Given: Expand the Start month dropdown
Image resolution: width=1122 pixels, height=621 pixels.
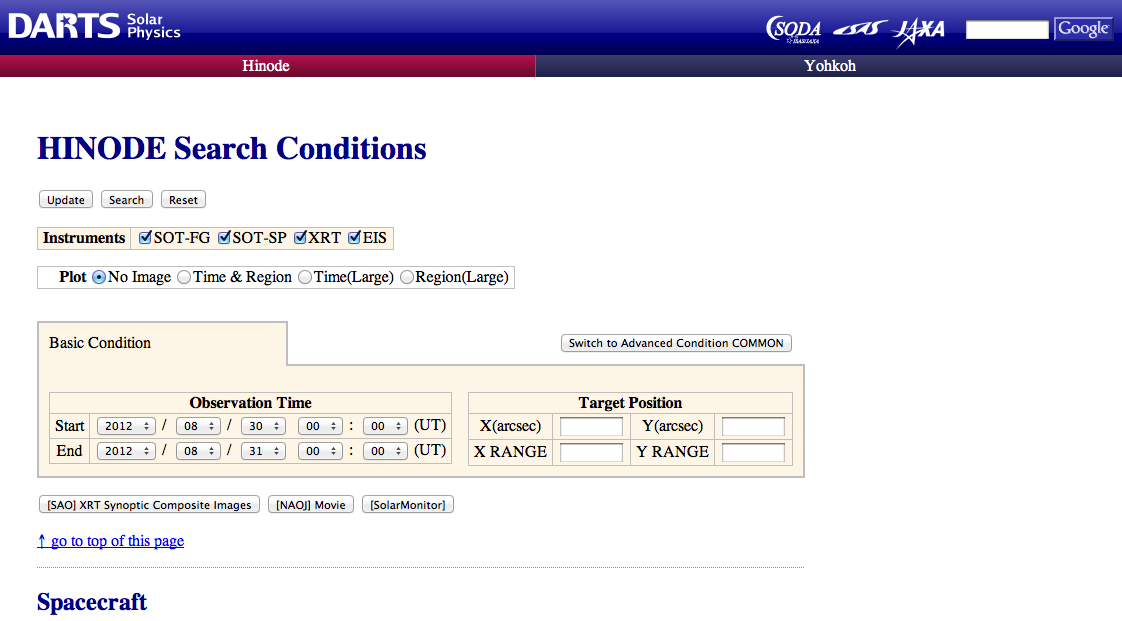Looking at the screenshot, I should tap(198, 426).
